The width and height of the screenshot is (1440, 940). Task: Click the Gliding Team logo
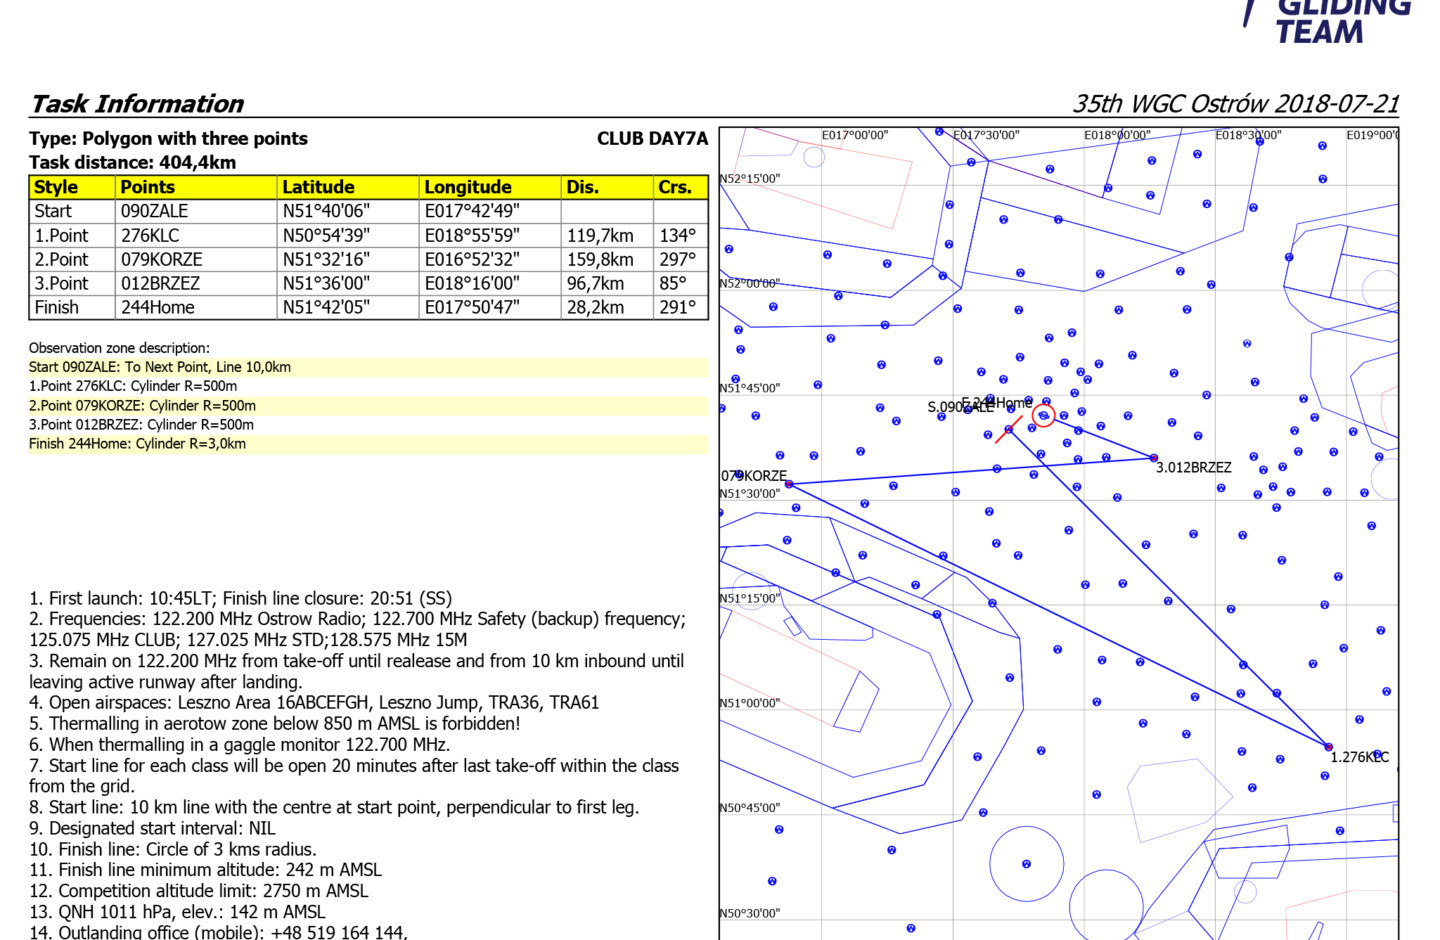(x=1329, y=22)
